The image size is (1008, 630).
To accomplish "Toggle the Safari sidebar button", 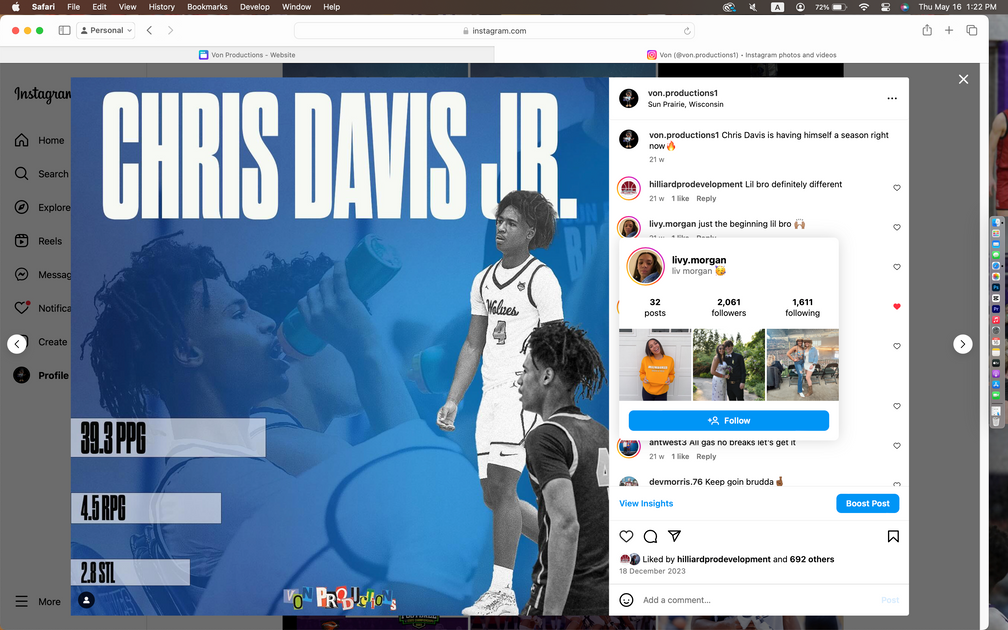I will point(64,30).
